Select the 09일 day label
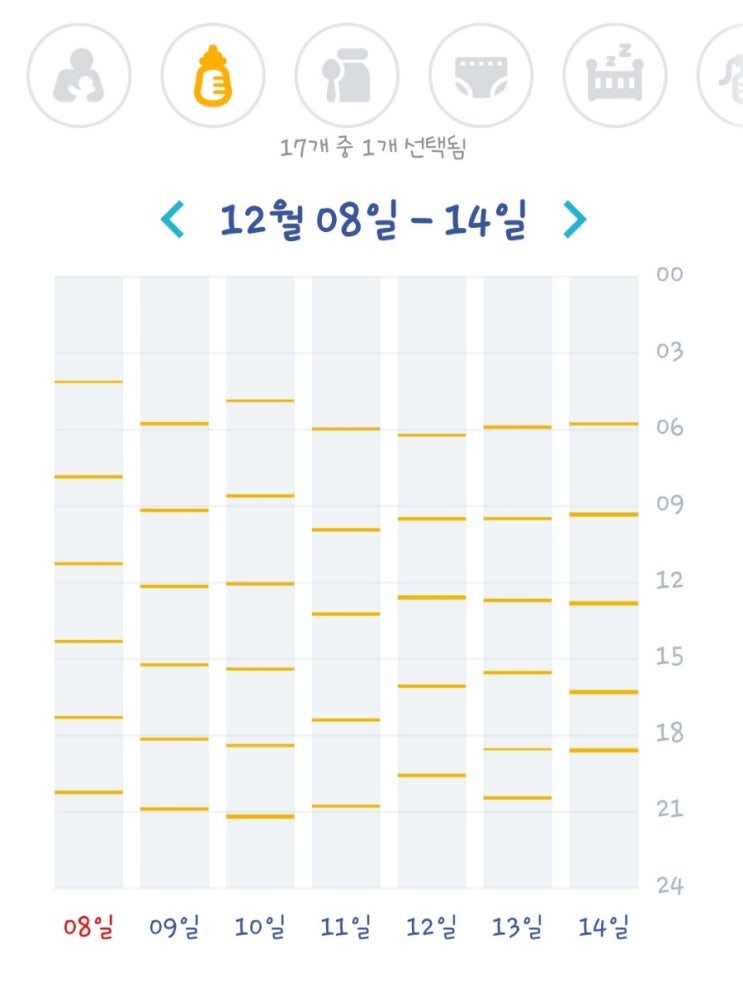The width and height of the screenshot is (743, 987). click(175, 928)
